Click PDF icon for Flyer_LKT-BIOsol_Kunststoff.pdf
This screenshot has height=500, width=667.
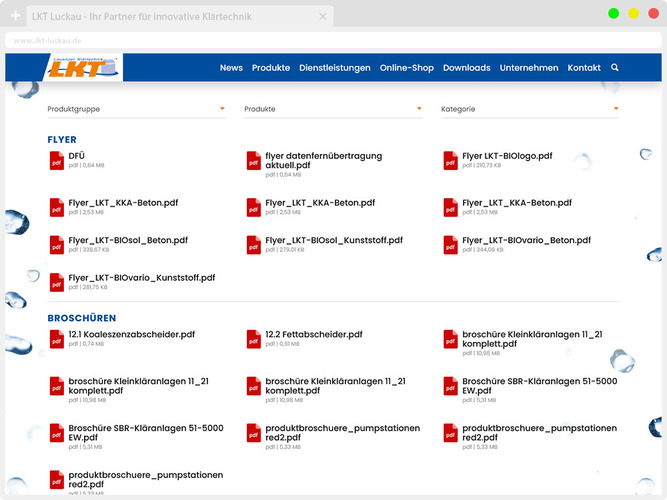coord(254,245)
